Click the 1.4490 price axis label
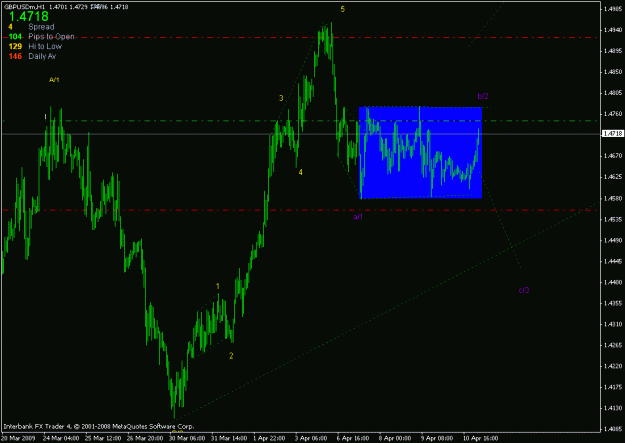This screenshot has width=625, height=443. pos(613,240)
